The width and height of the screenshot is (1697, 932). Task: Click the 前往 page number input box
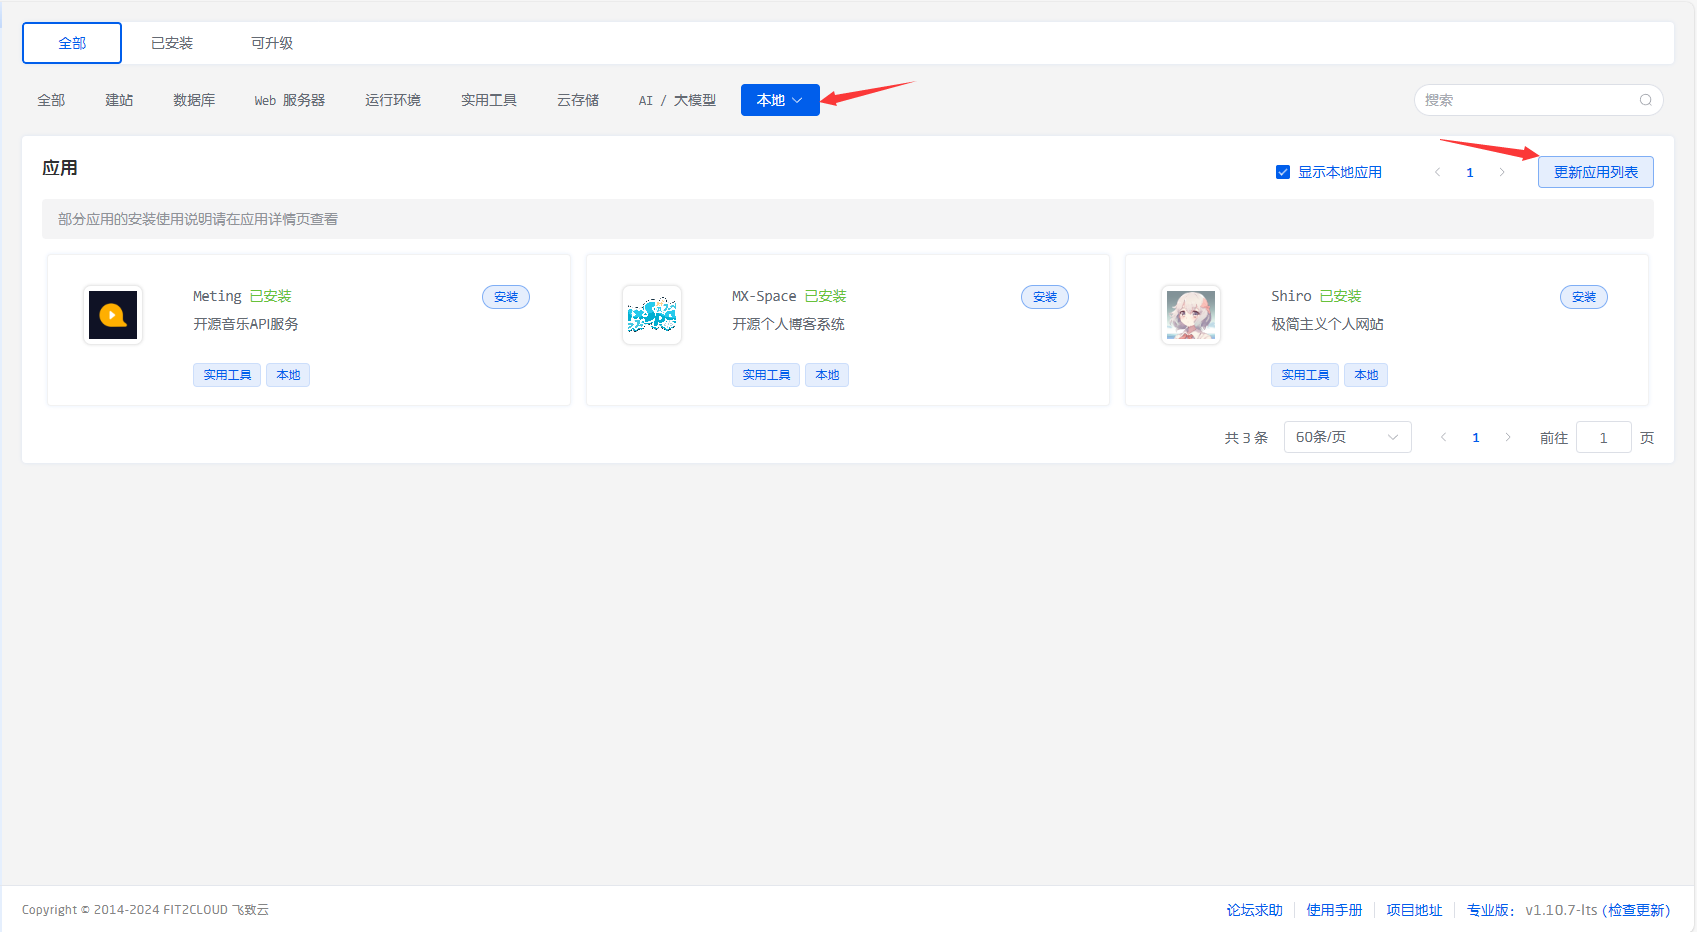1603,436
